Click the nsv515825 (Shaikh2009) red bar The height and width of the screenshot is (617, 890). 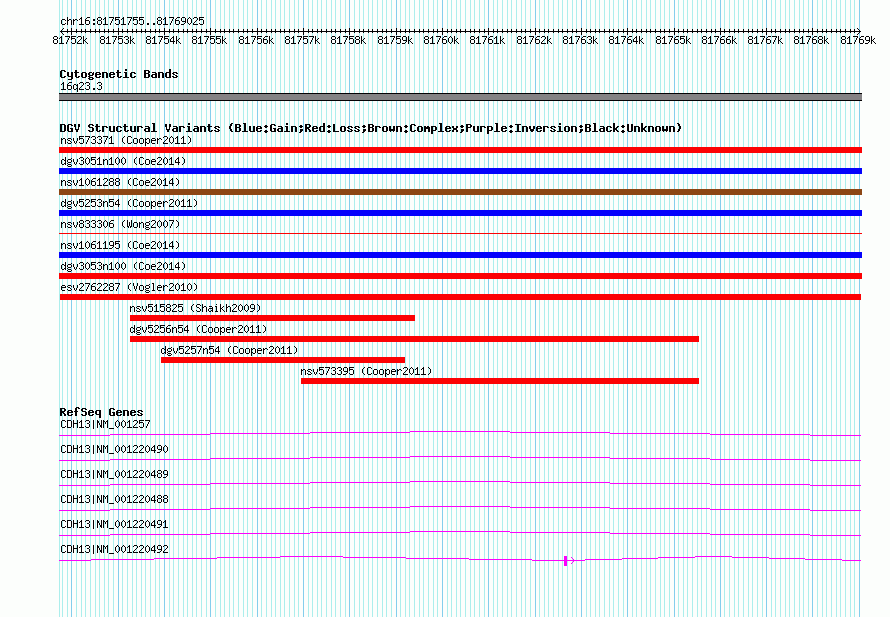pyautogui.click(x=272, y=318)
